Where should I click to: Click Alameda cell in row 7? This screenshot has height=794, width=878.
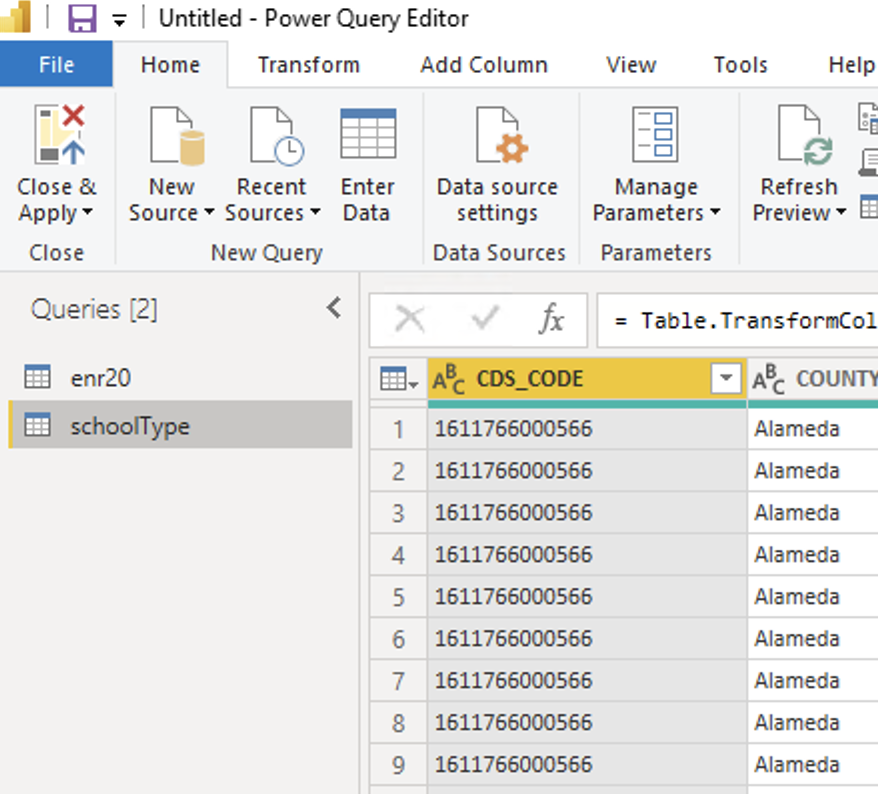click(813, 681)
